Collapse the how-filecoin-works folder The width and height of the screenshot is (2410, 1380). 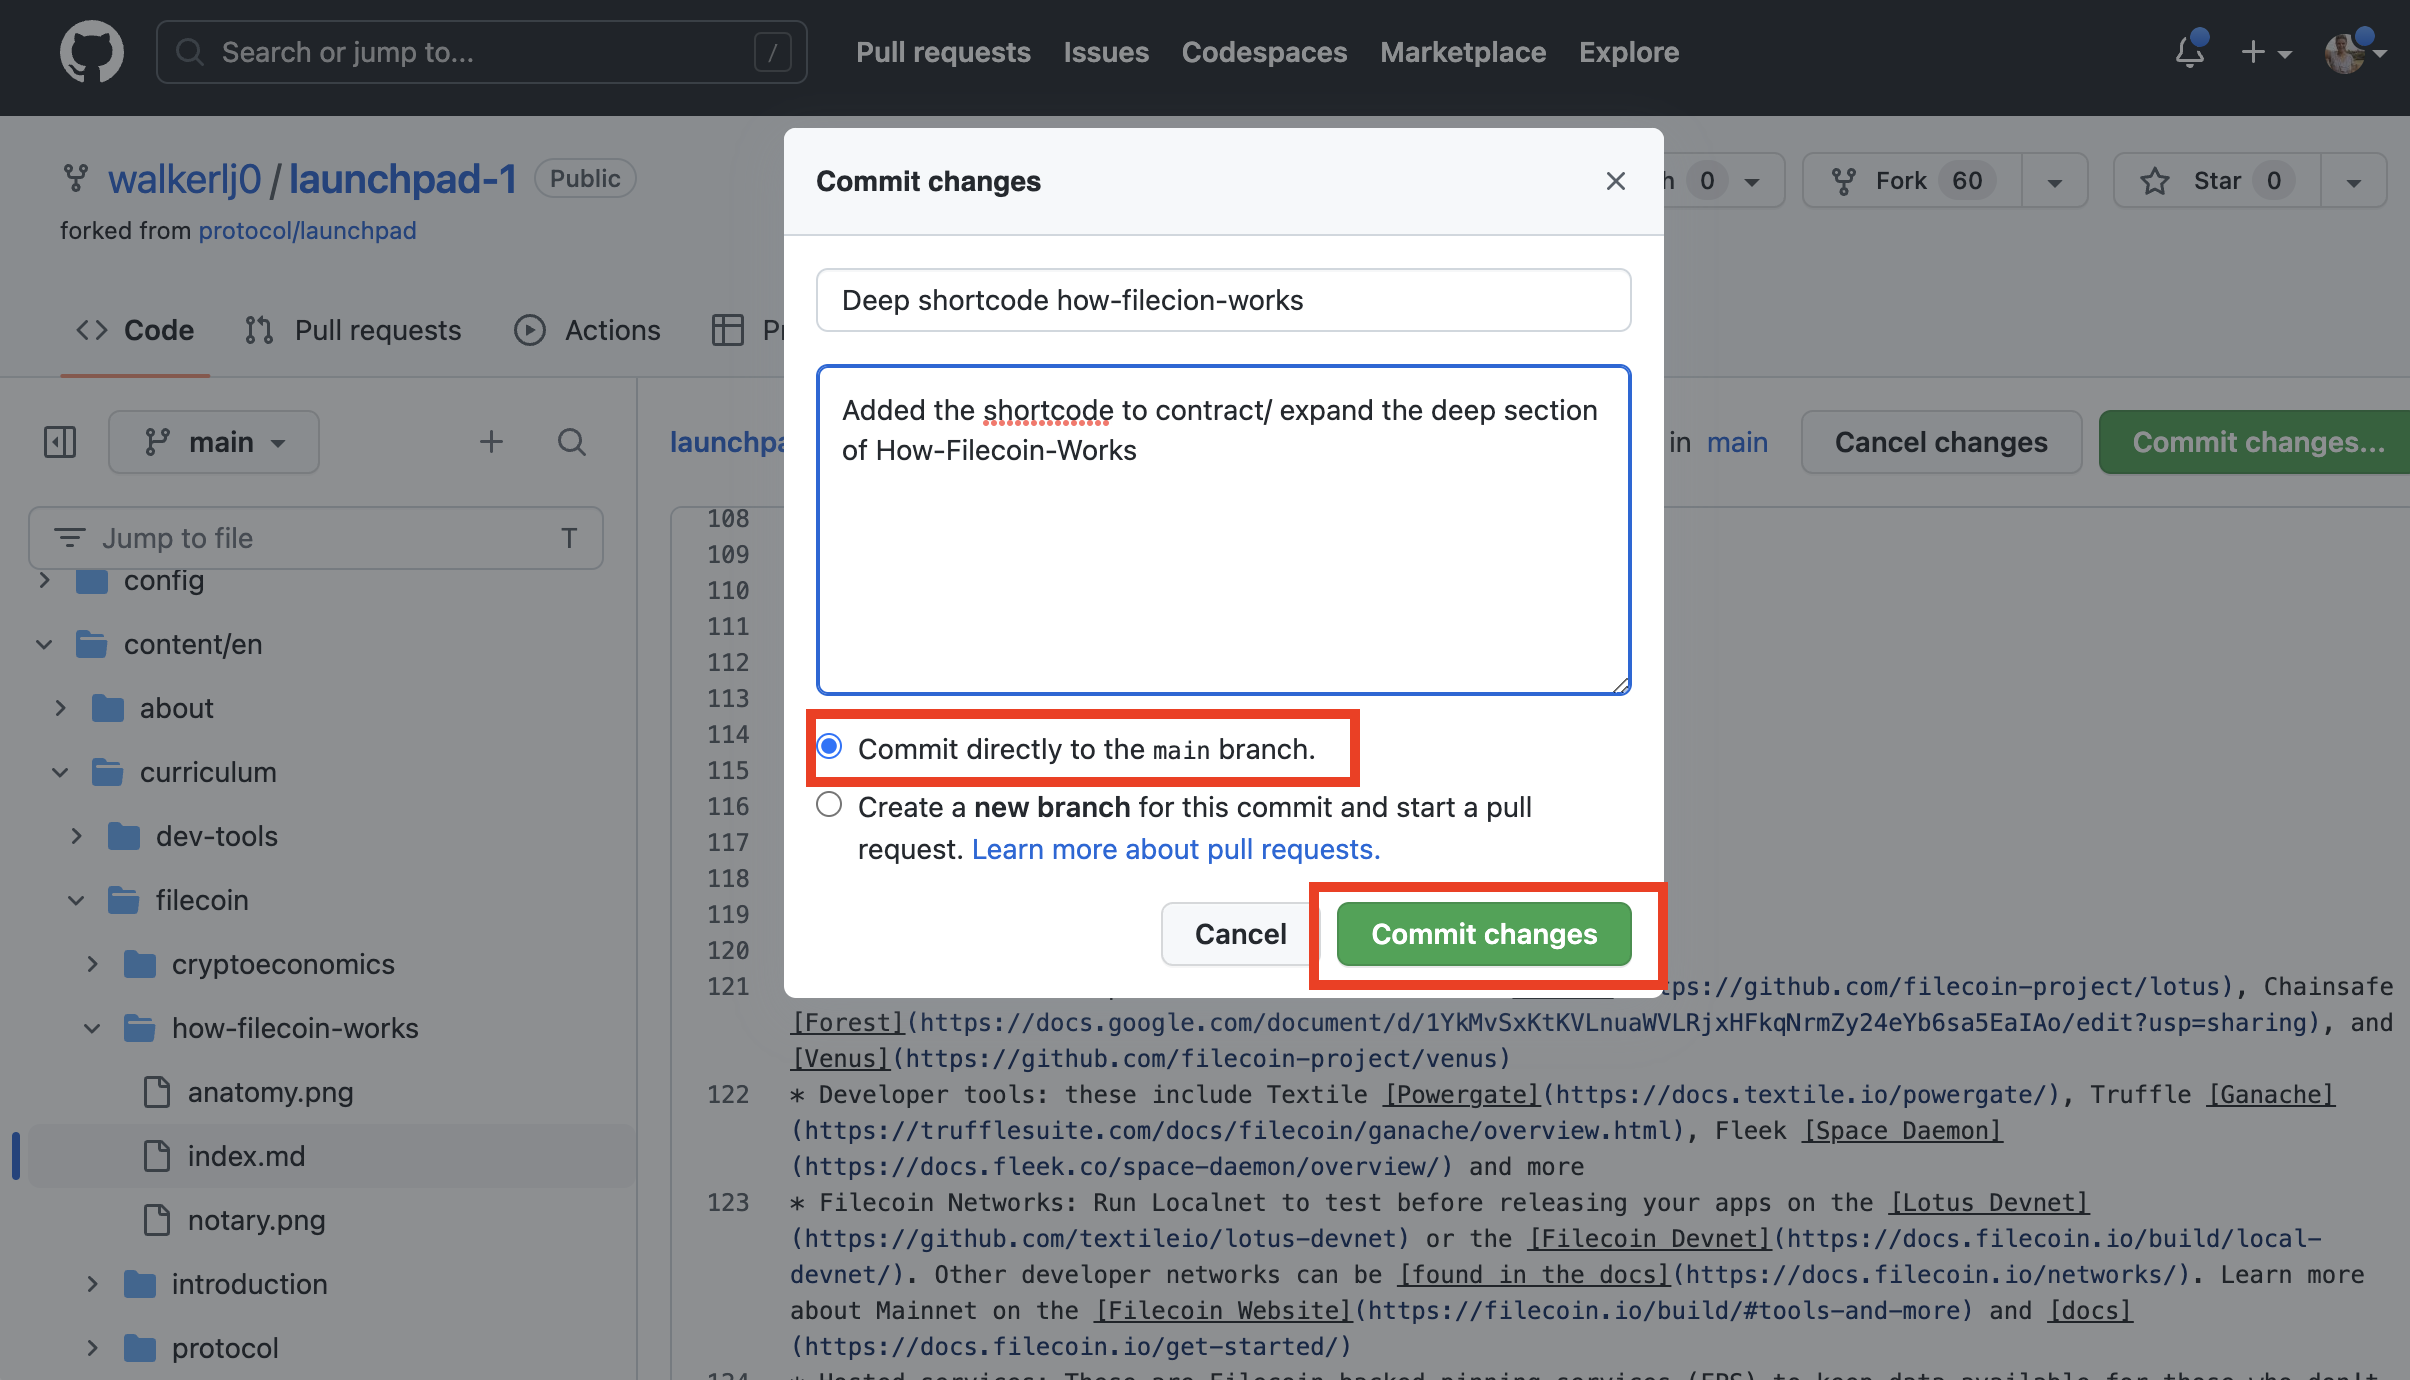point(92,1028)
